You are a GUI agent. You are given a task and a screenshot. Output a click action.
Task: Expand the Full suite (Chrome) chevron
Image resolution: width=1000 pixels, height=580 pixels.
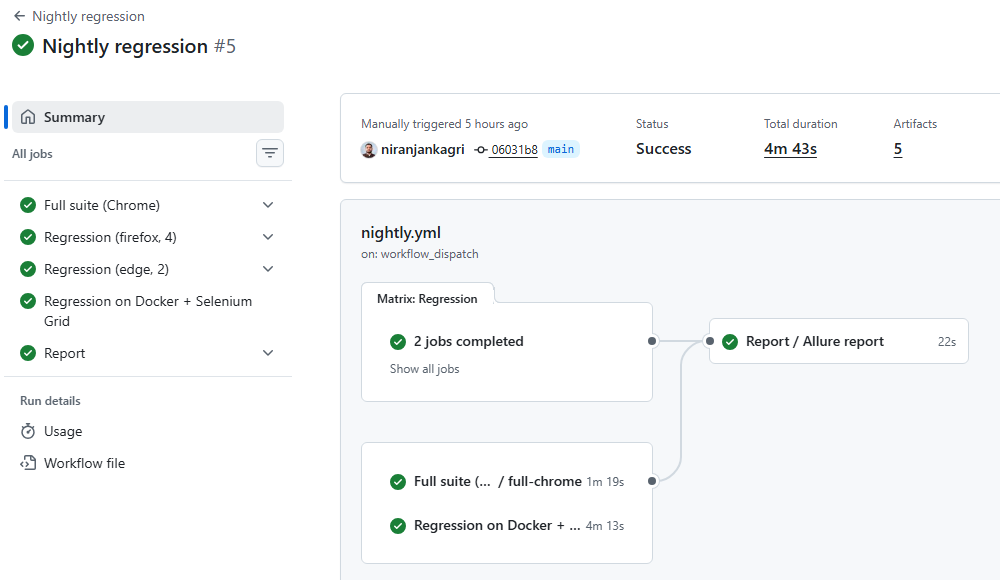pos(268,205)
